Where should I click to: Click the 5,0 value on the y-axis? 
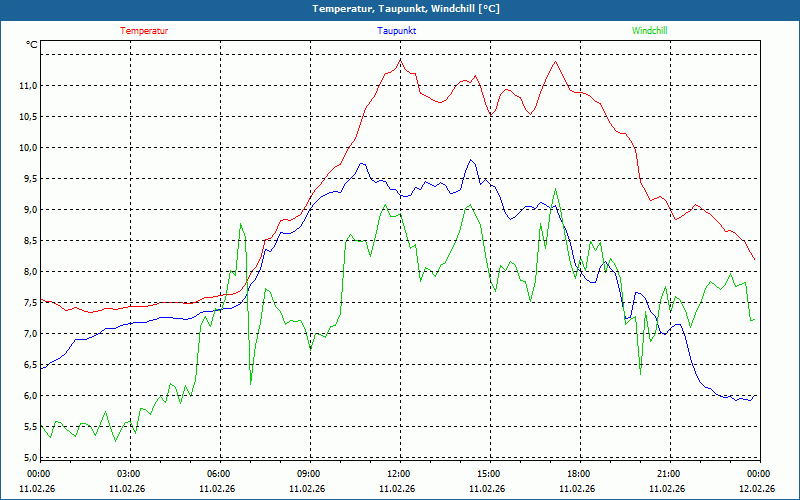[x=29, y=458]
